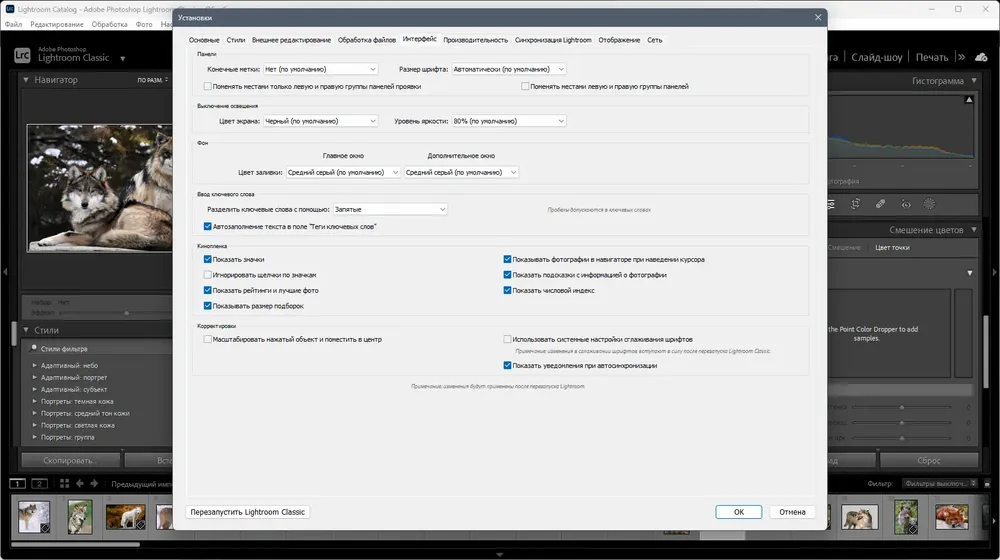Switch to second monitor display button
This screenshot has width=1000, height=560.
pyautogui.click(x=40, y=483)
